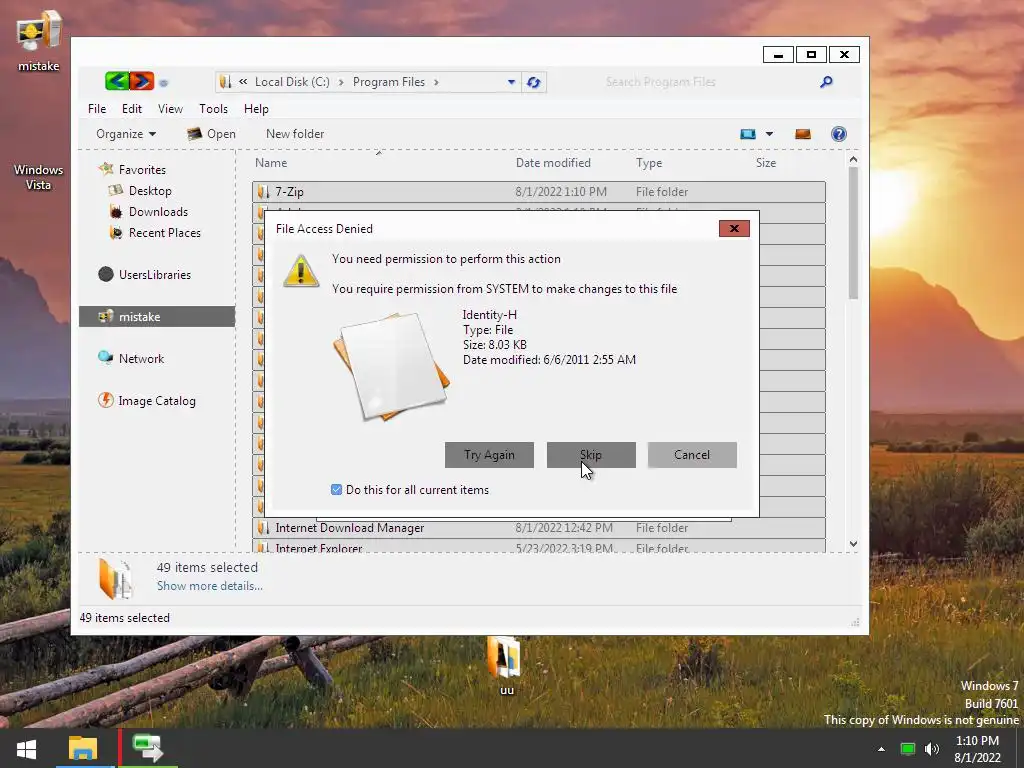Click the Open toolbar button

pos(211,134)
